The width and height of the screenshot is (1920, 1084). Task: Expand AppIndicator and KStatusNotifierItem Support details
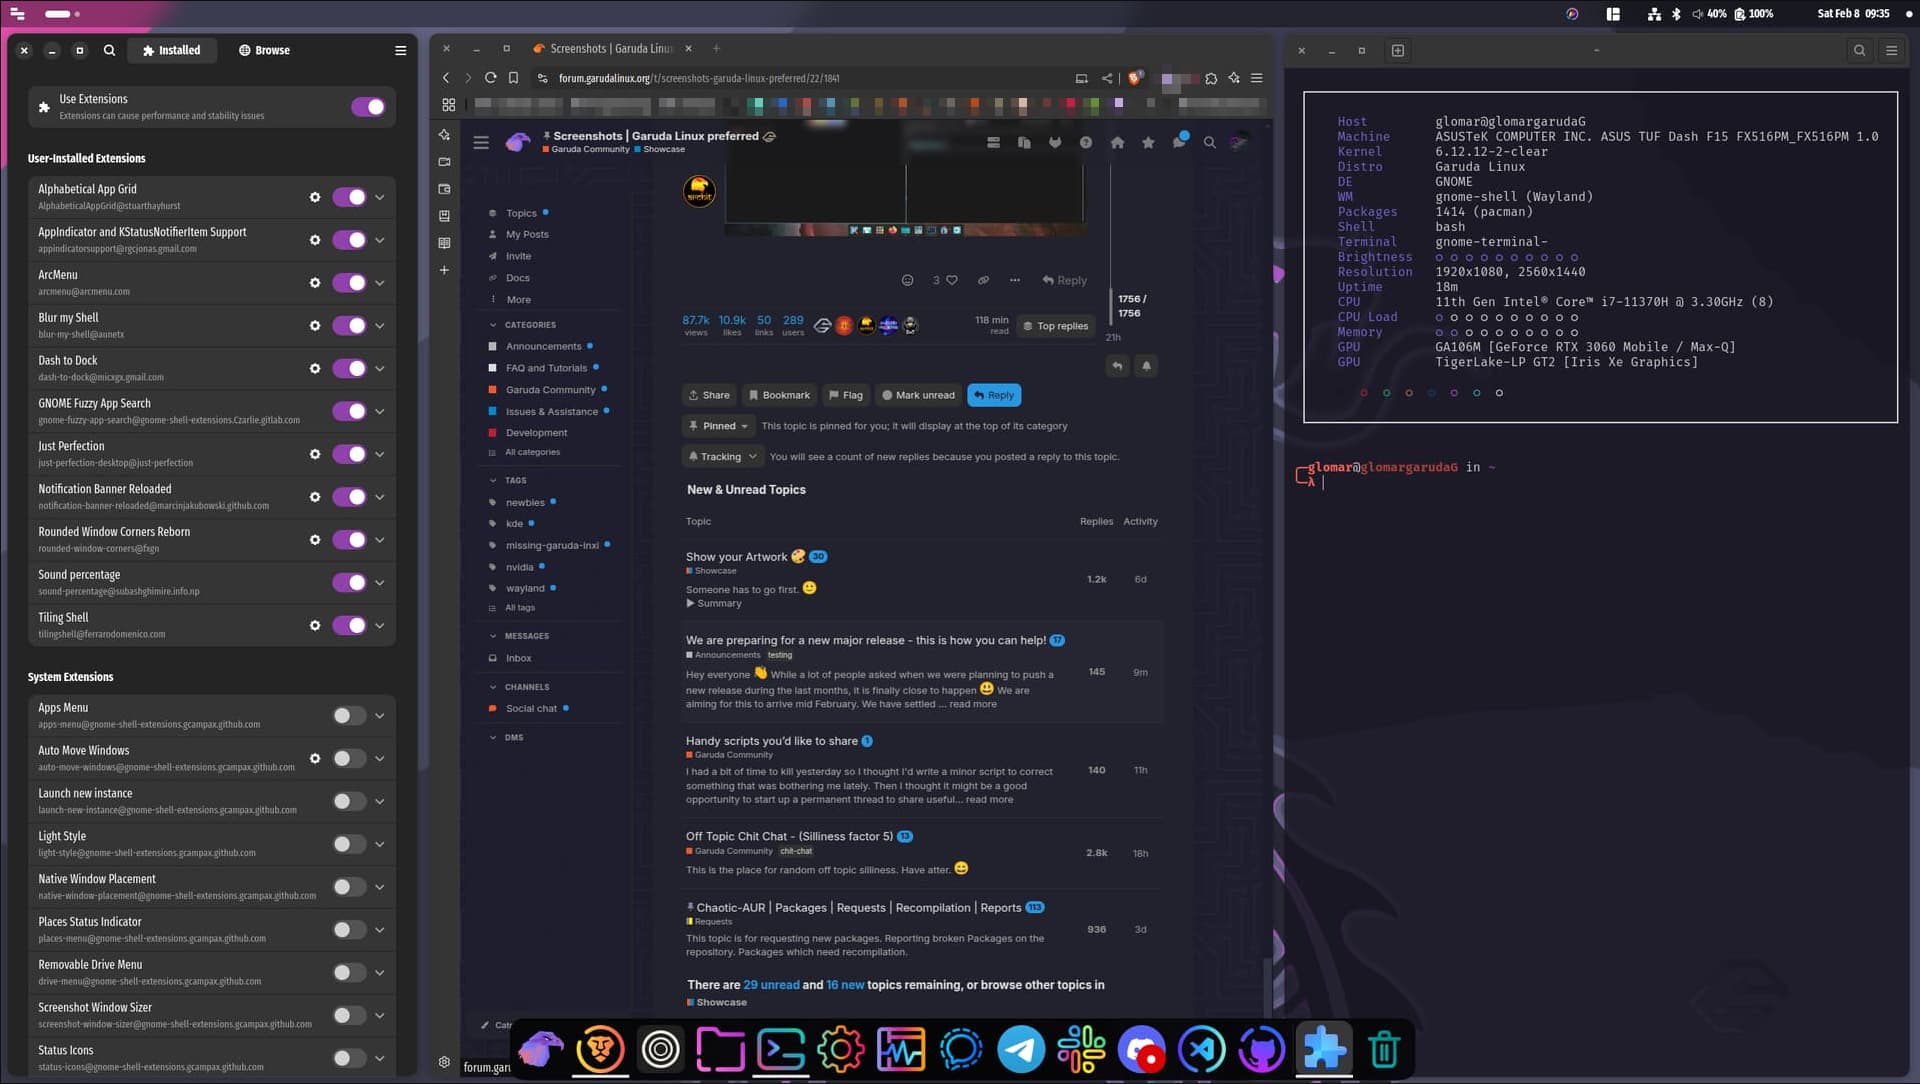[380, 240]
